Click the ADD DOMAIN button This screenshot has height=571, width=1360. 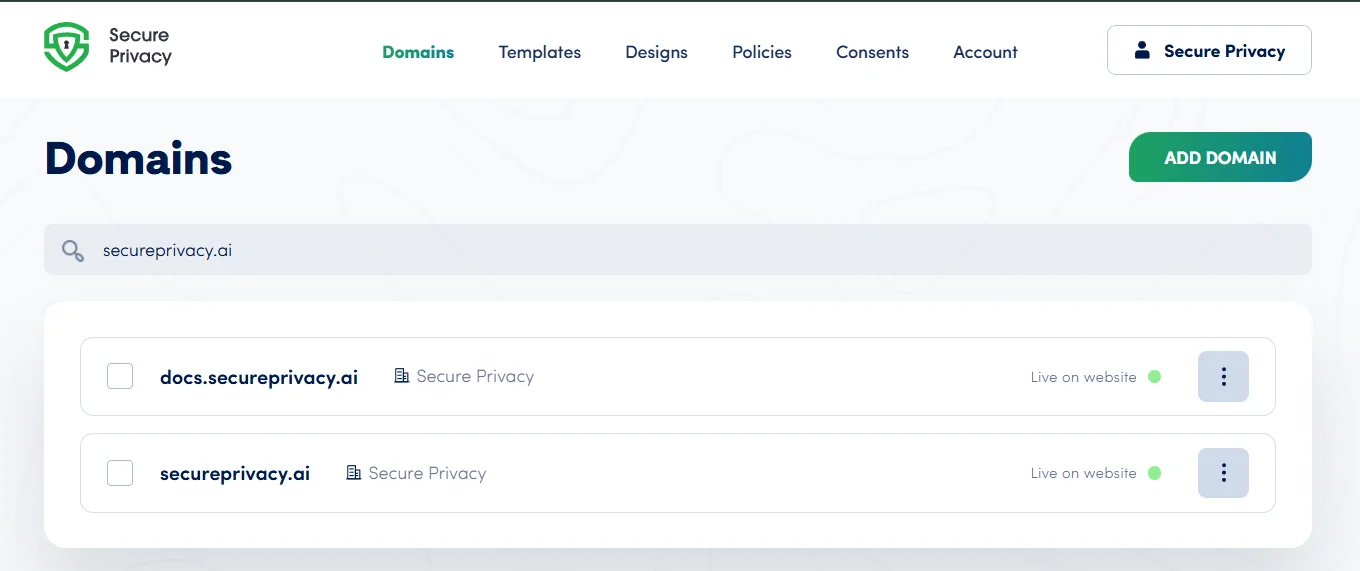click(x=1220, y=157)
